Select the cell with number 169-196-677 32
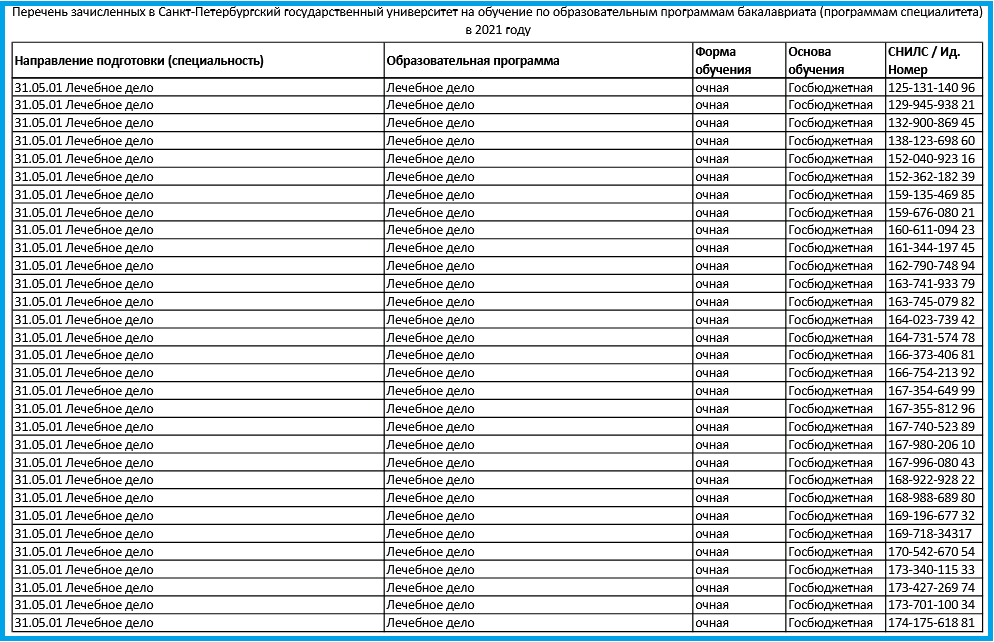This screenshot has width=994, height=642. pos(934,516)
